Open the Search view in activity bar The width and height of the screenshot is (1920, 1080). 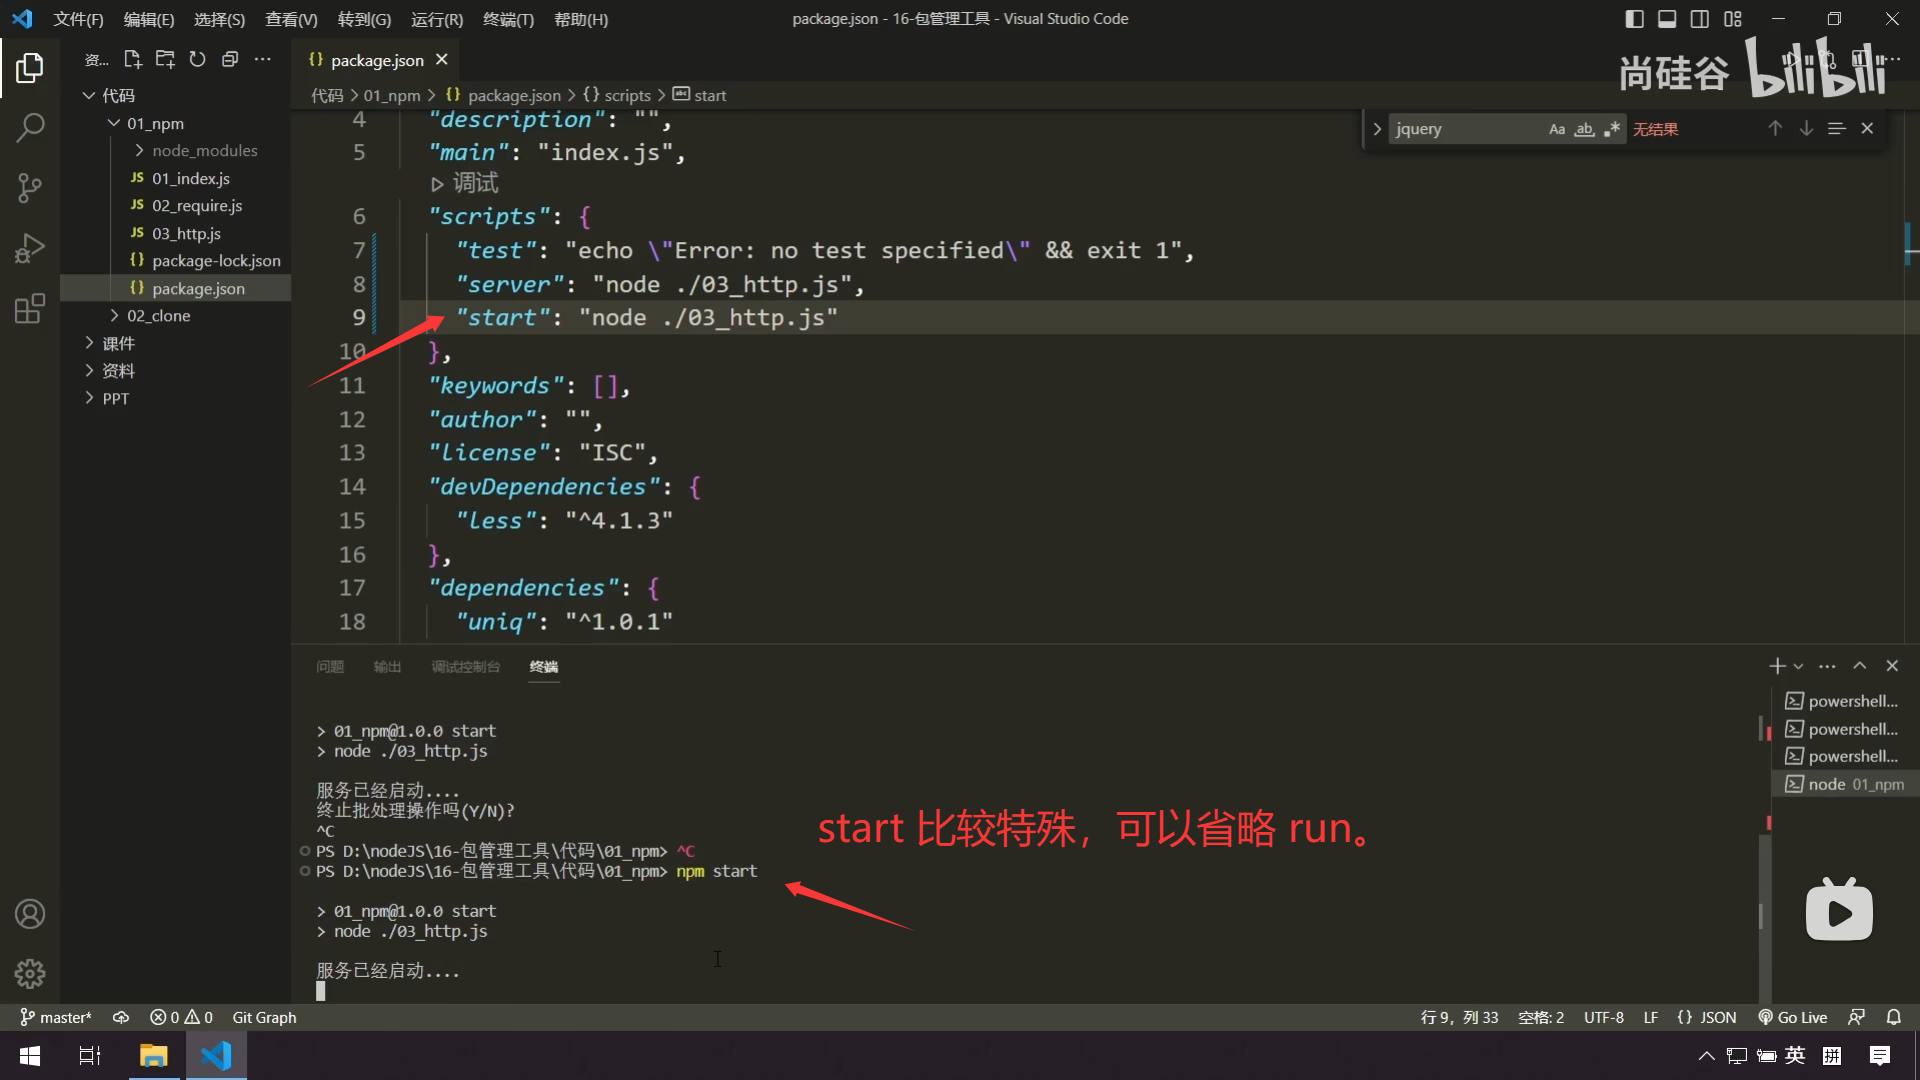pyautogui.click(x=30, y=128)
